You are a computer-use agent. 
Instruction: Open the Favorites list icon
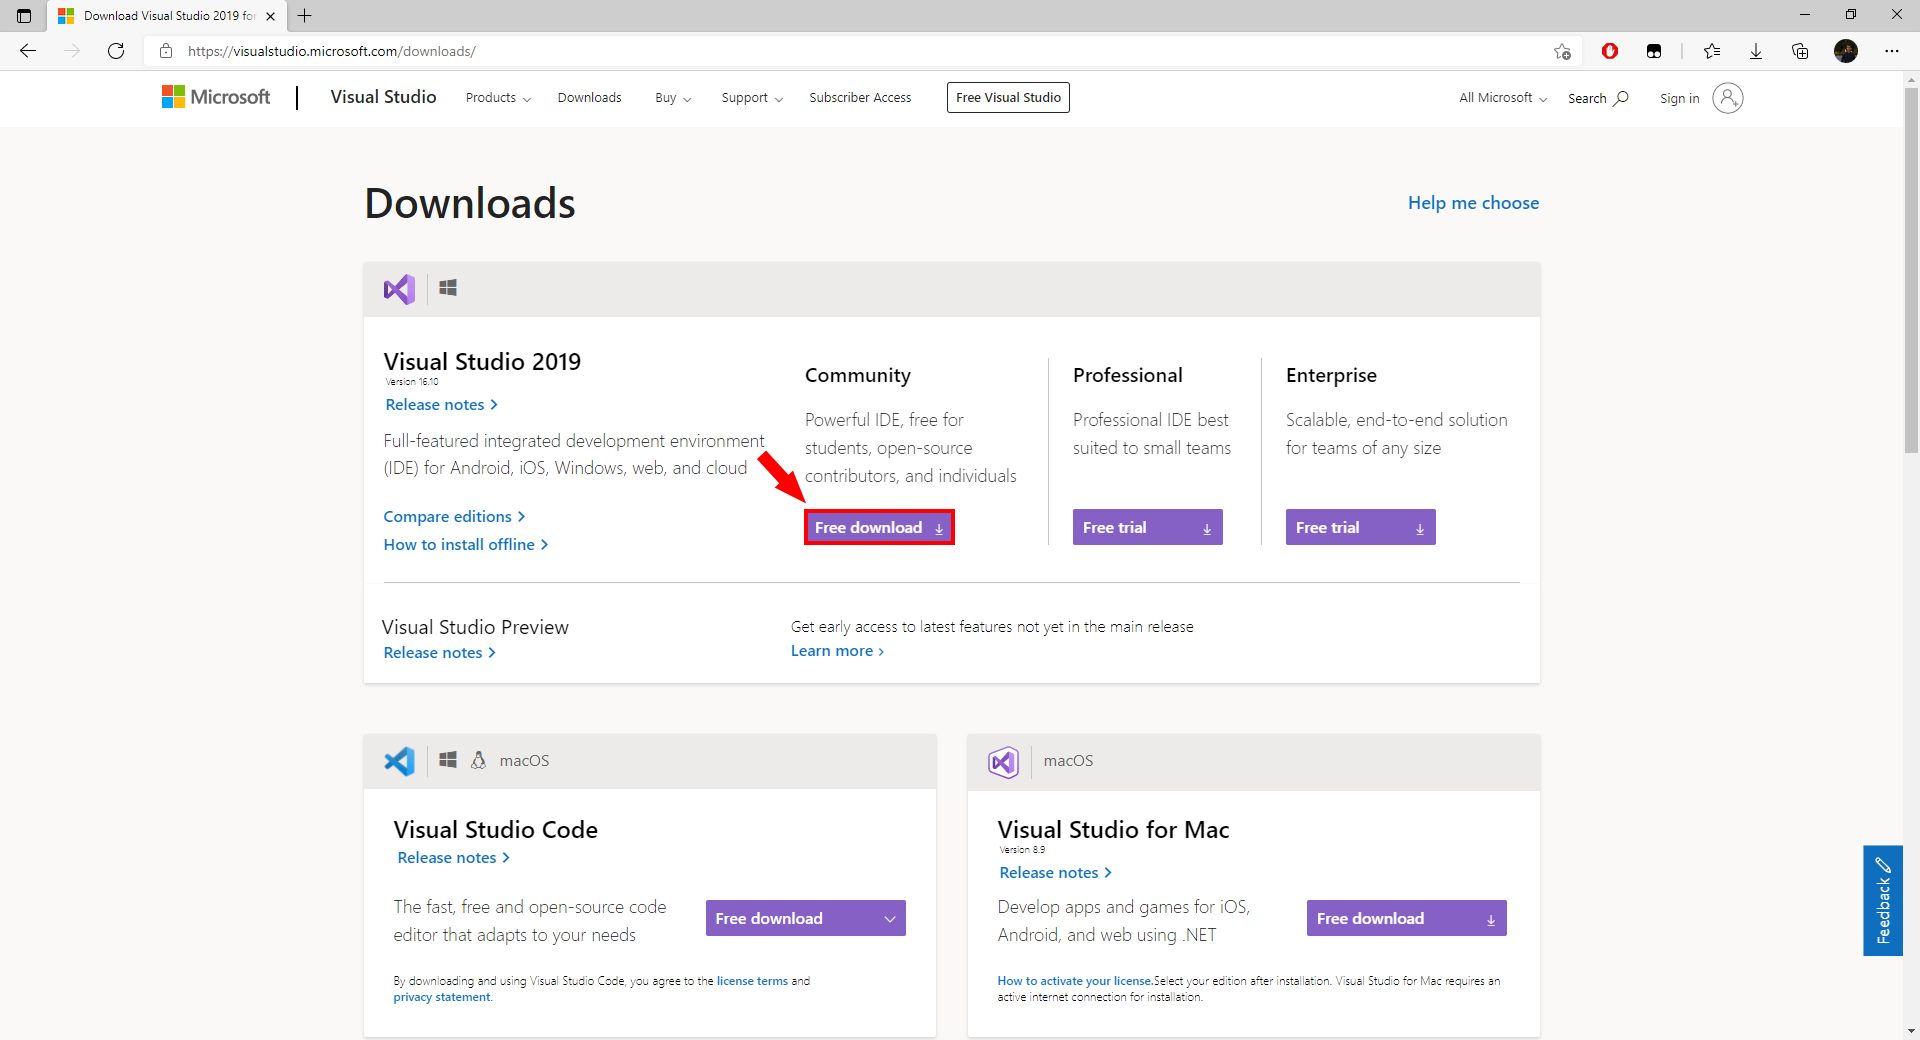point(1712,51)
